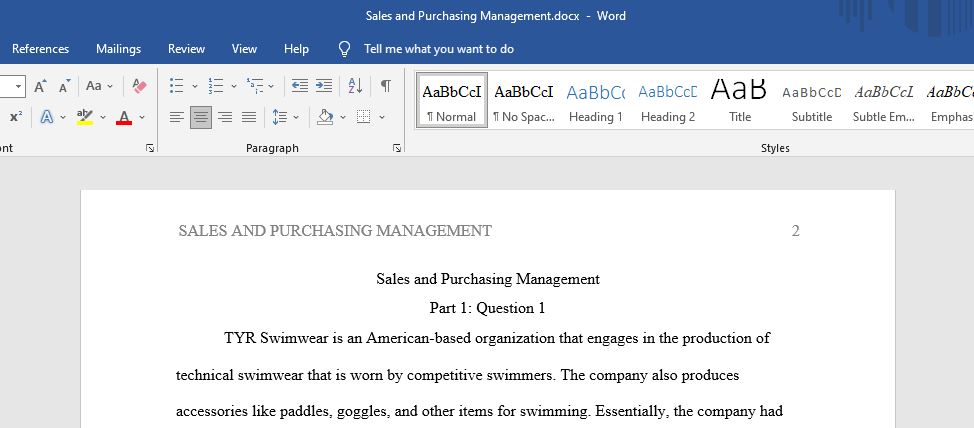974x428 pixels.
Task: Sort text alphabetically A to Z
Action: (355, 86)
